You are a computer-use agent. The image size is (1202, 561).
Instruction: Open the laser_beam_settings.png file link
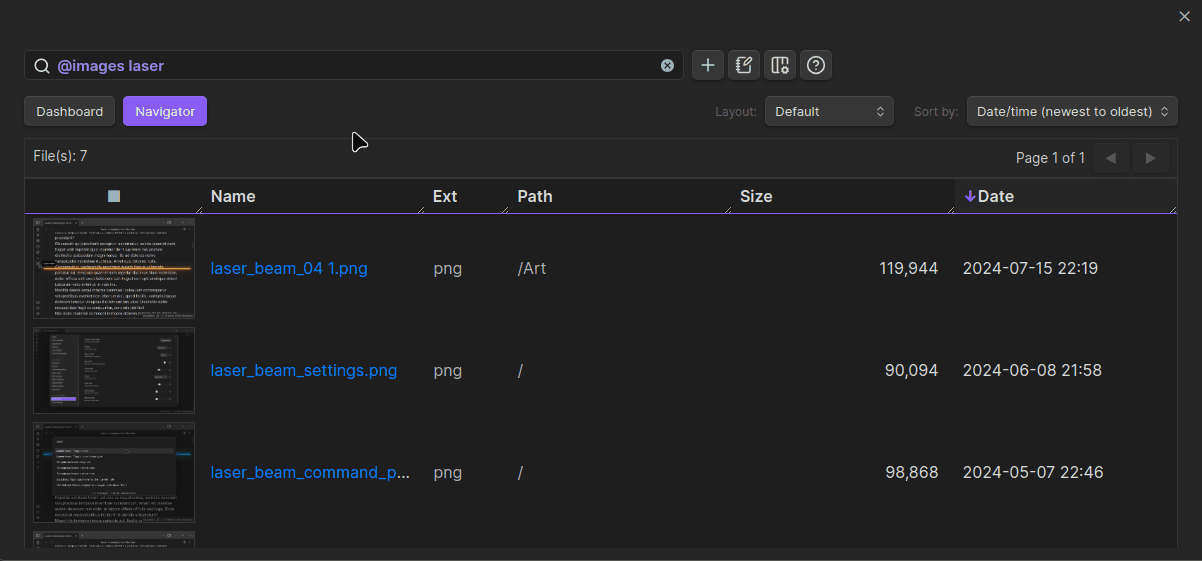(303, 370)
